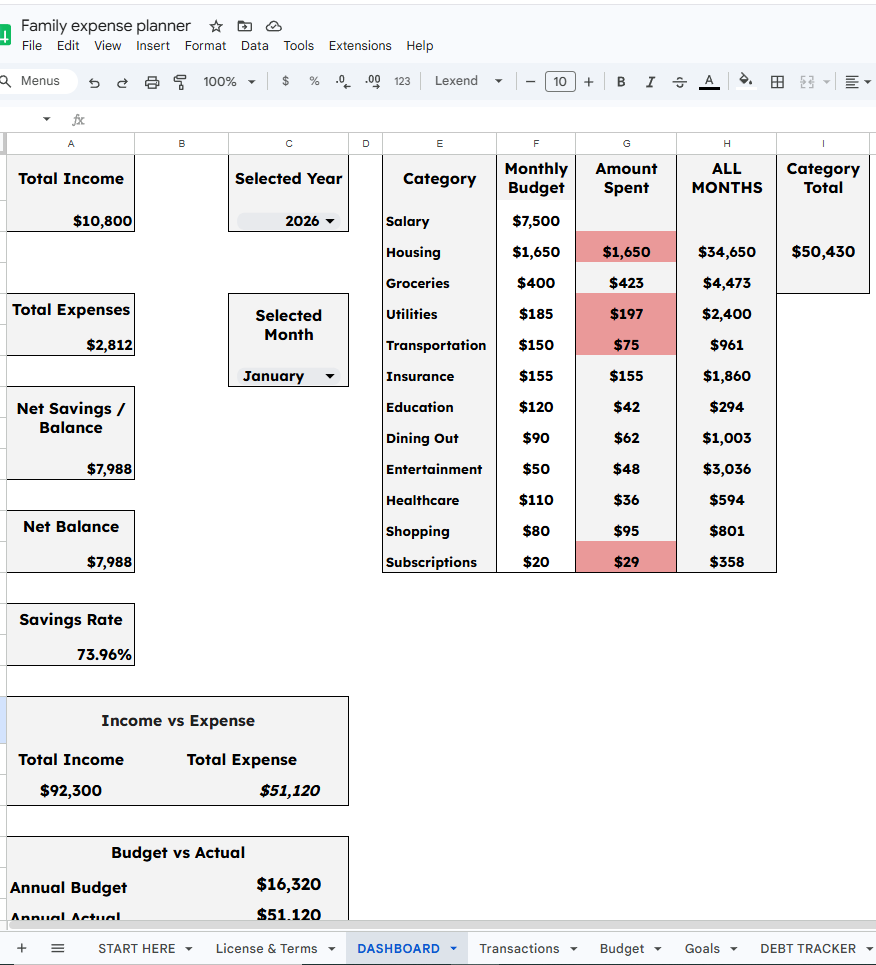The height and width of the screenshot is (965, 876).
Task: Click the undo arrow
Action: click(x=94, y=82)
